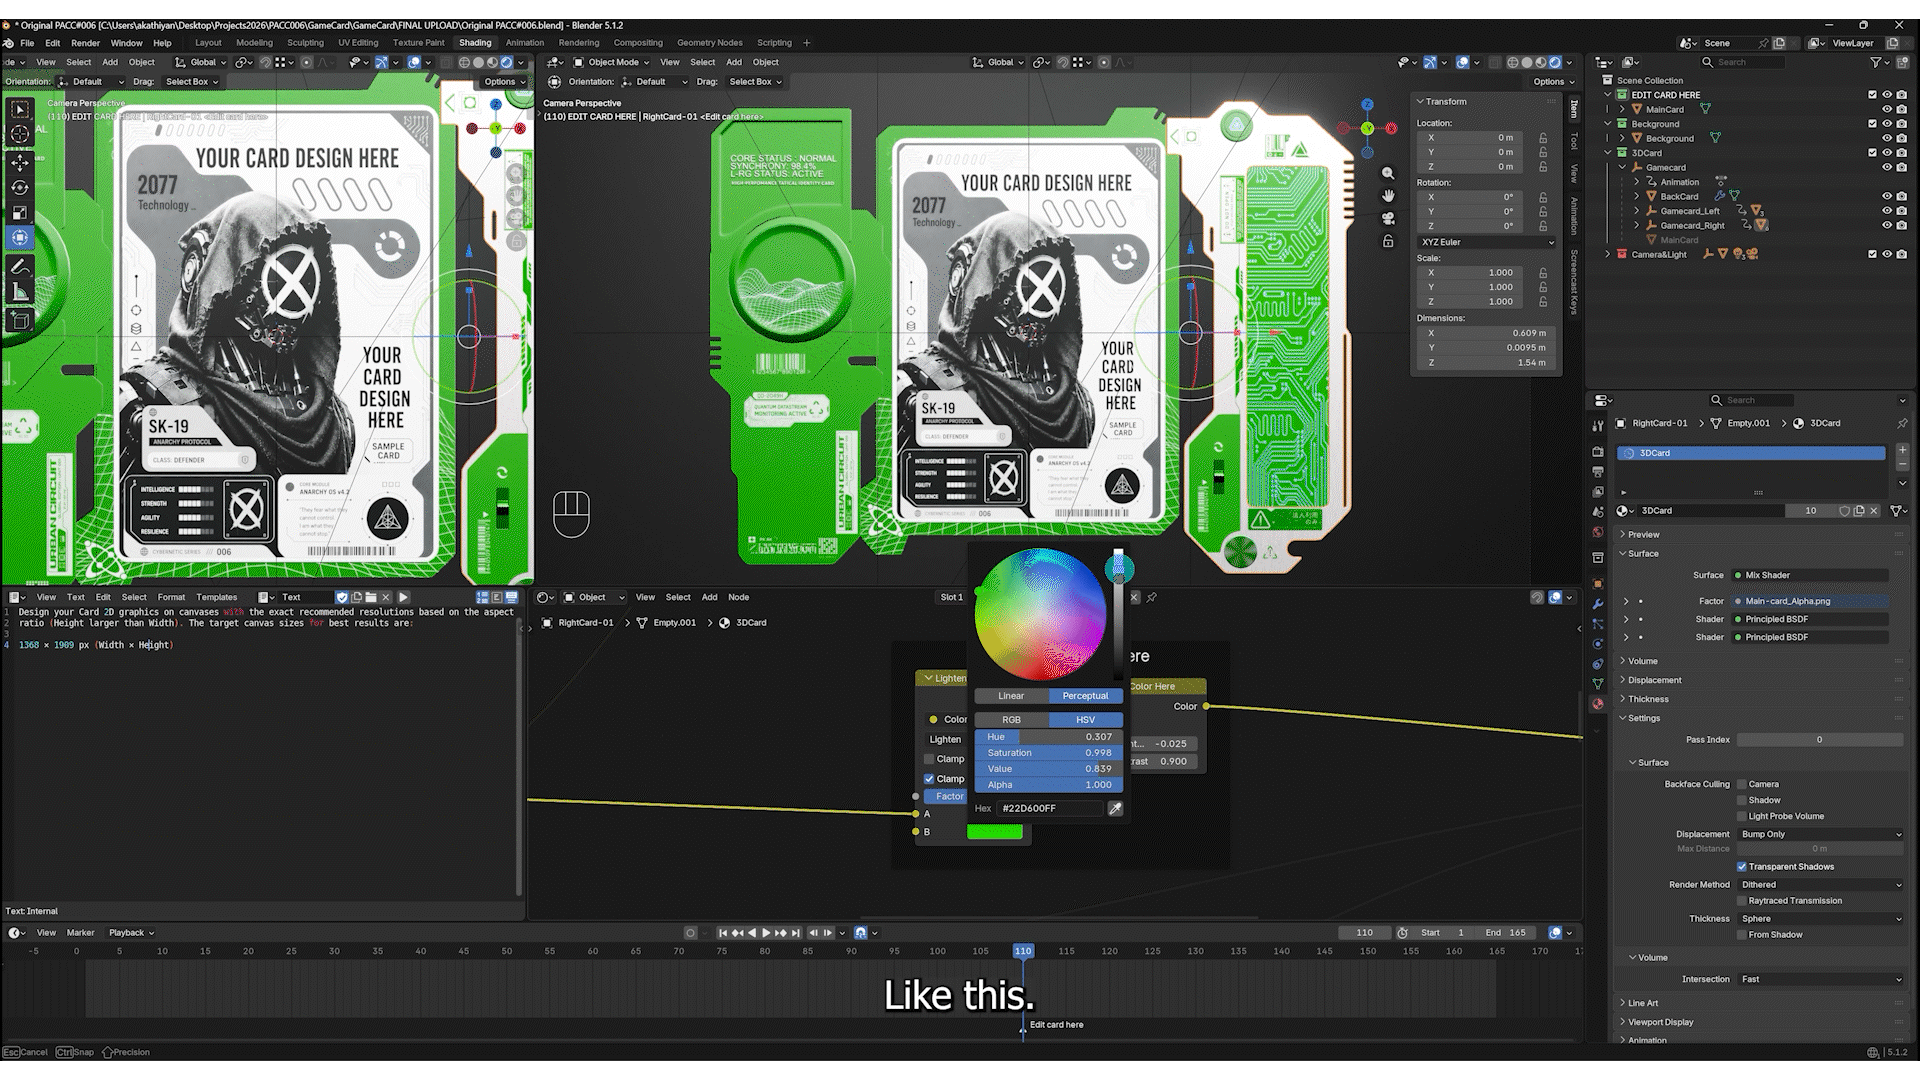
Task: Open the Tool properties tab
Action: click(x=1598, y=426)
